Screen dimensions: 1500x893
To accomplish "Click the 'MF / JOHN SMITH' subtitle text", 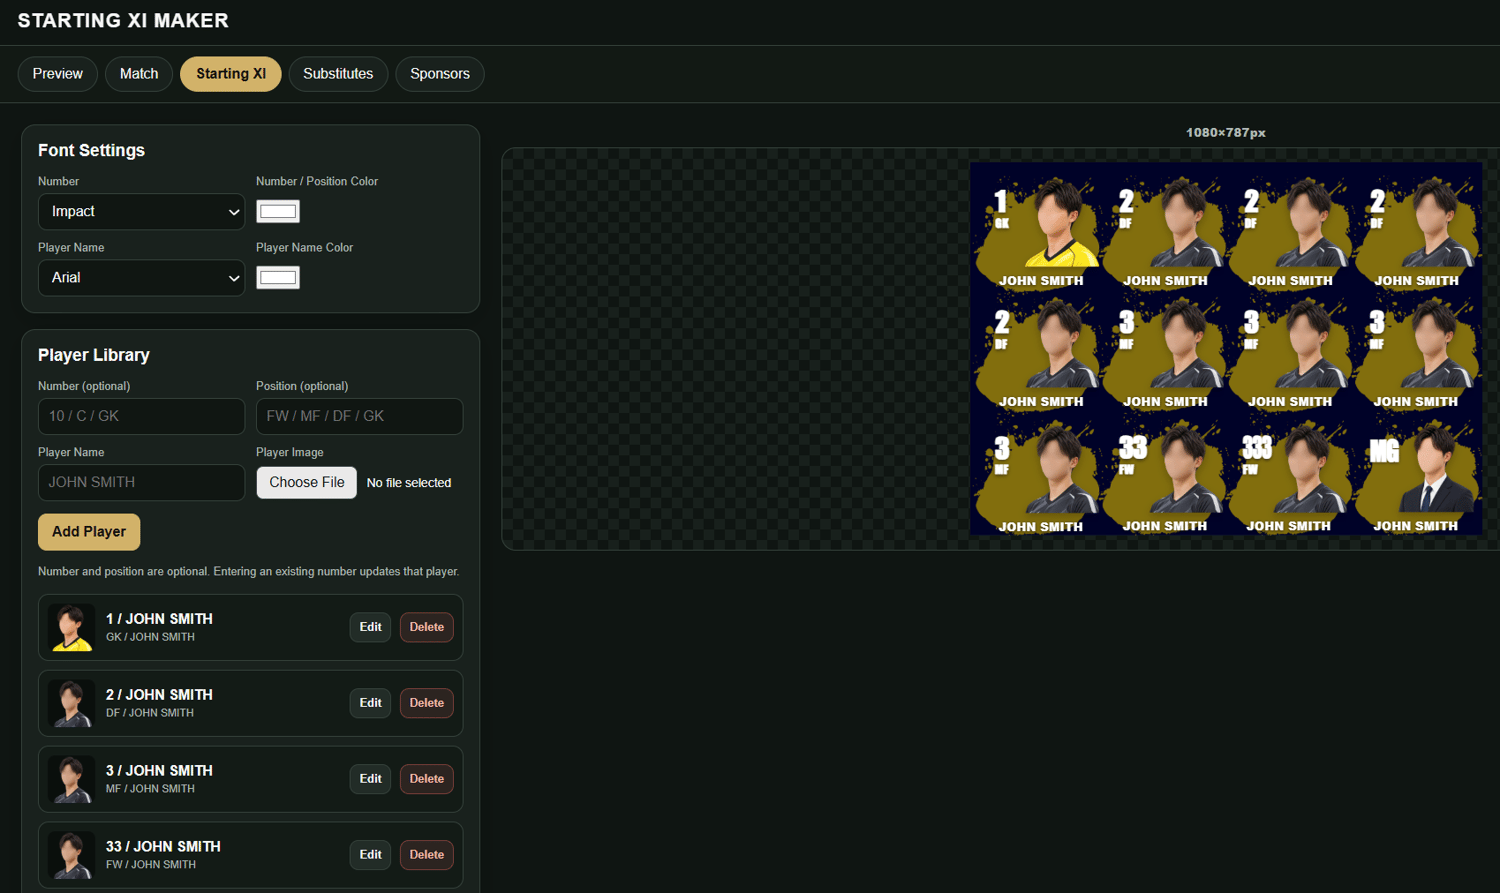I will pos(150,789).
